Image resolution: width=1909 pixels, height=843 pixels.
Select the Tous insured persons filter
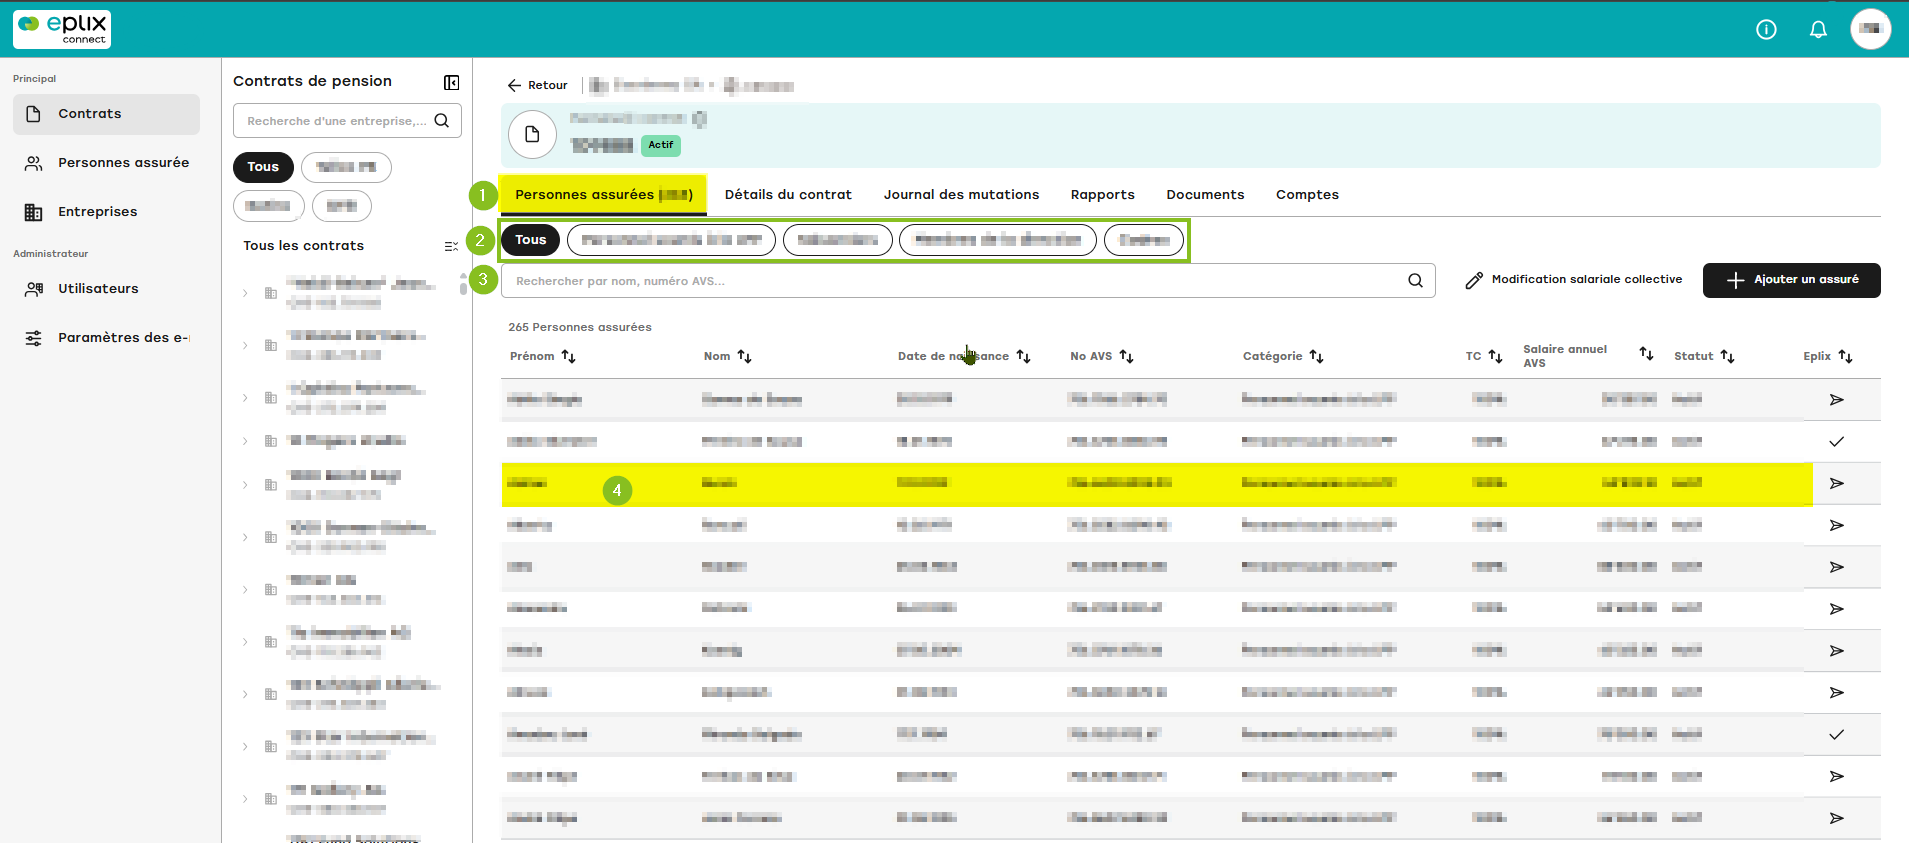click(x=531, y=240)
